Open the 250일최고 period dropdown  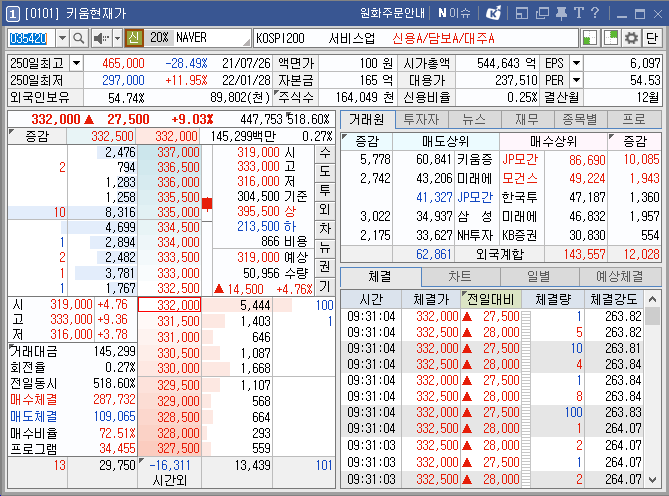coord(76,64)
